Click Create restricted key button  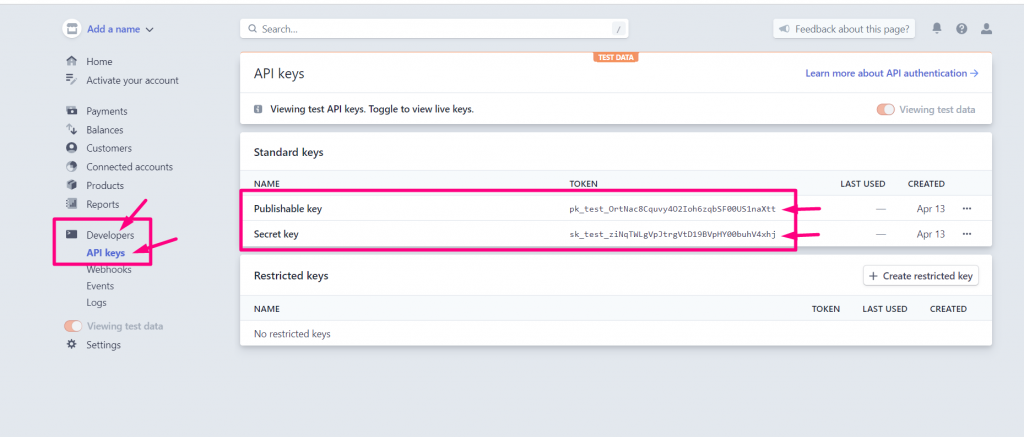[921, 276]
